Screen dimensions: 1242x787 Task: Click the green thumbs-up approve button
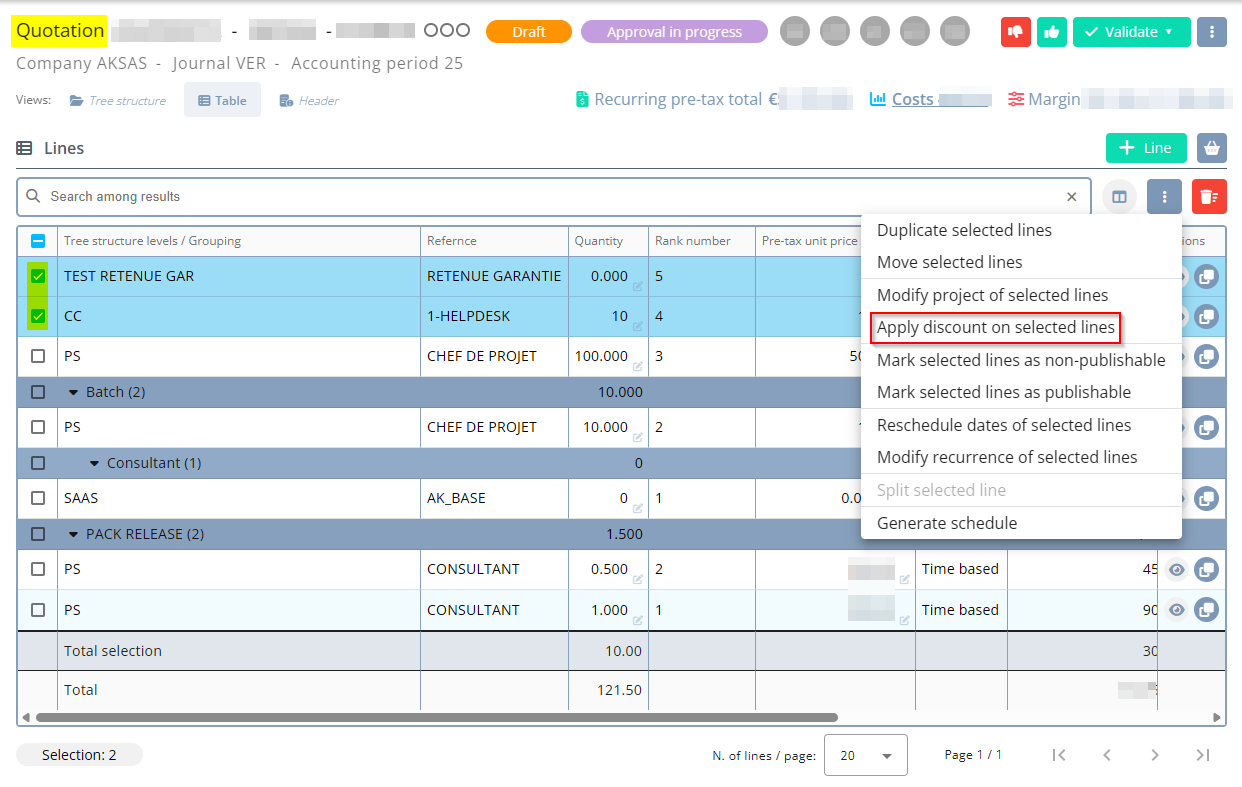coord(1051,32)
